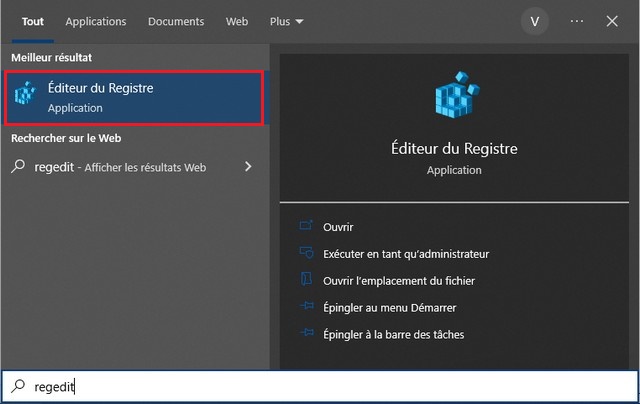Close the search panel with the X
Image resolution: width=640 pixels, height=404 pixels.
tap(612, 21)
